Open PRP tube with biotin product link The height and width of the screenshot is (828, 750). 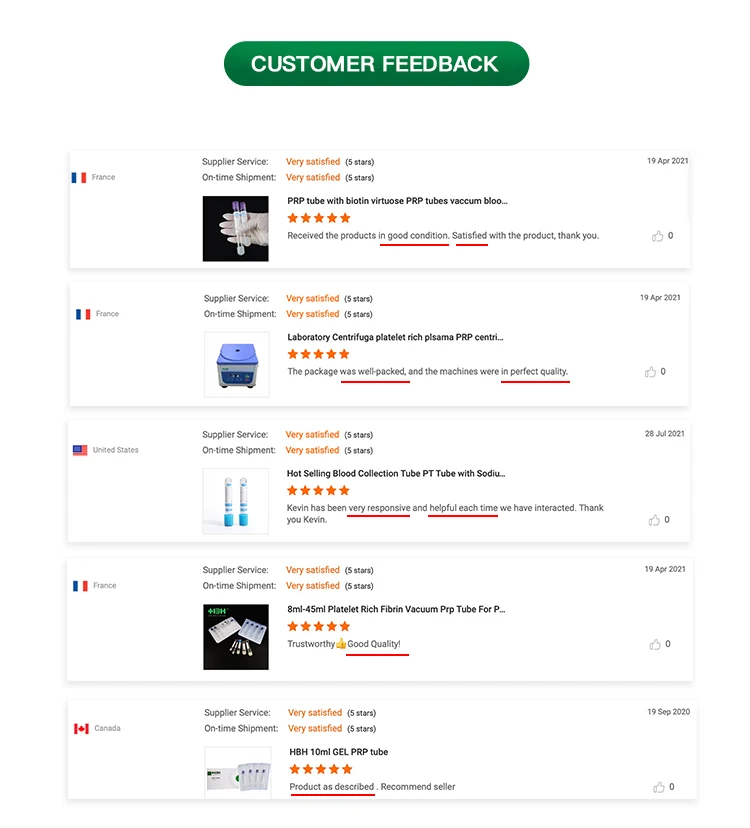(397, 200)
